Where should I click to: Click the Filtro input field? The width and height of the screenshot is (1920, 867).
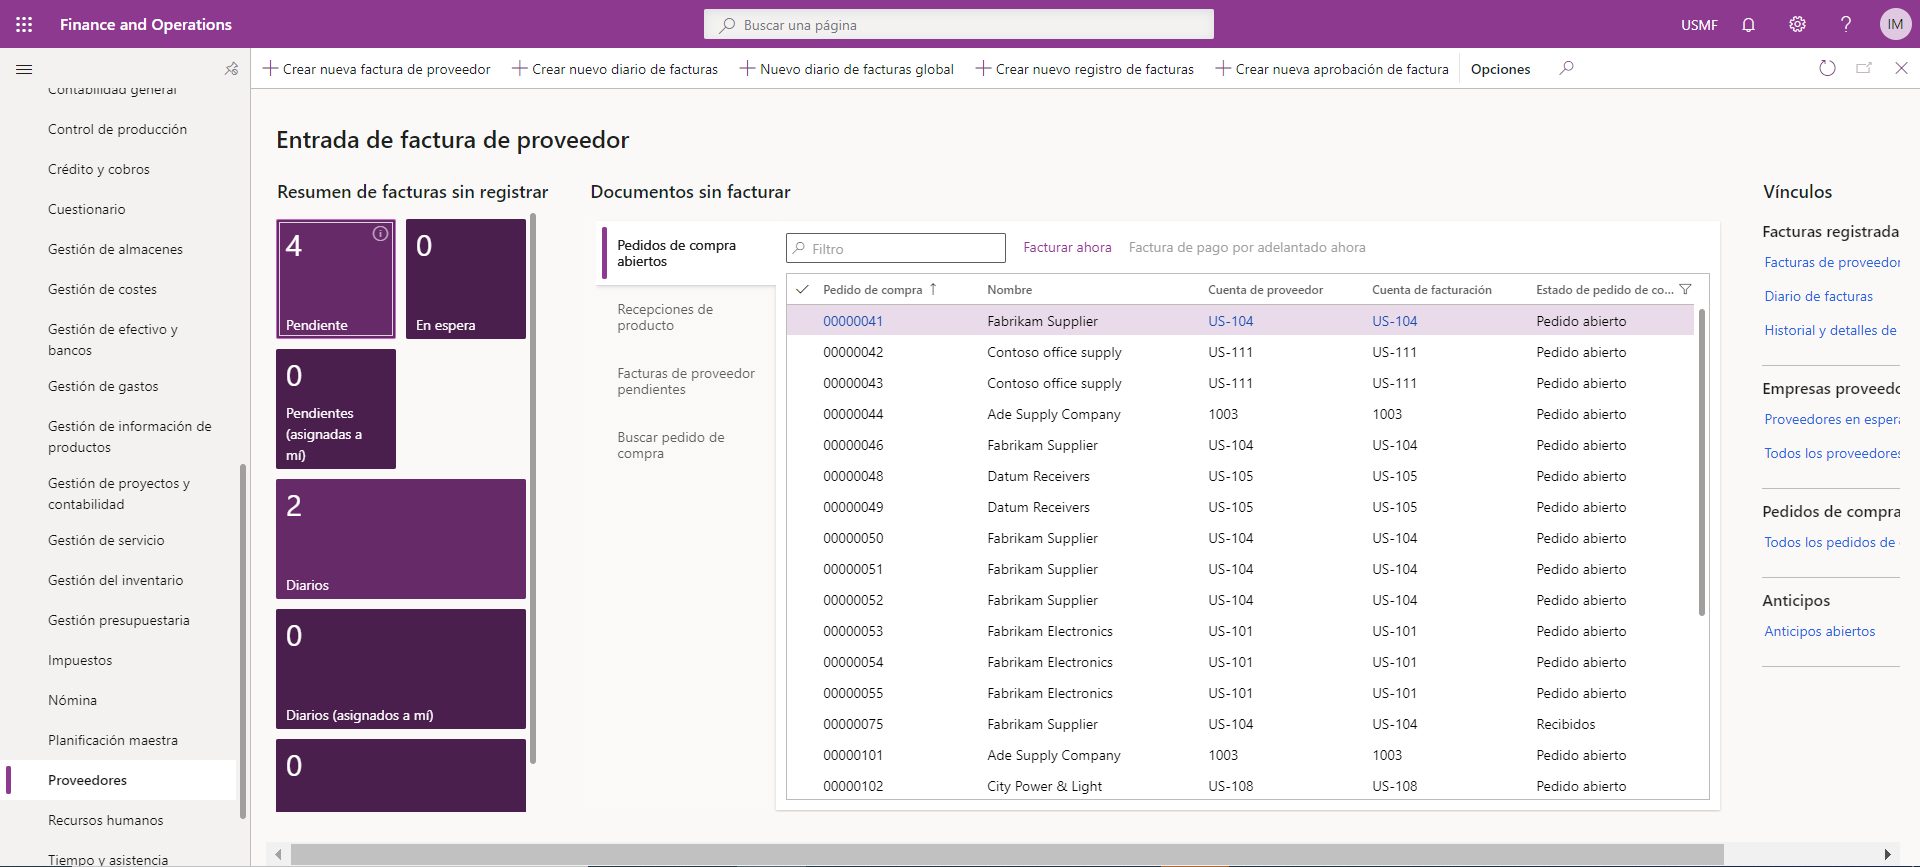pos(896,248)
